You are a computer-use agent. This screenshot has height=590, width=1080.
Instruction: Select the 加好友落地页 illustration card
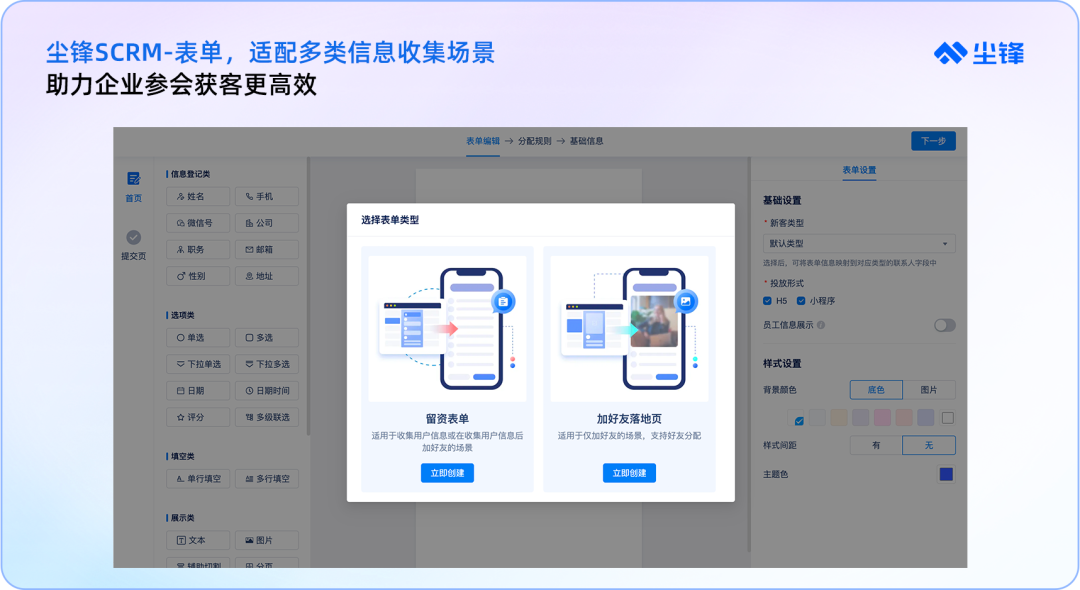[x=629, y=328]
